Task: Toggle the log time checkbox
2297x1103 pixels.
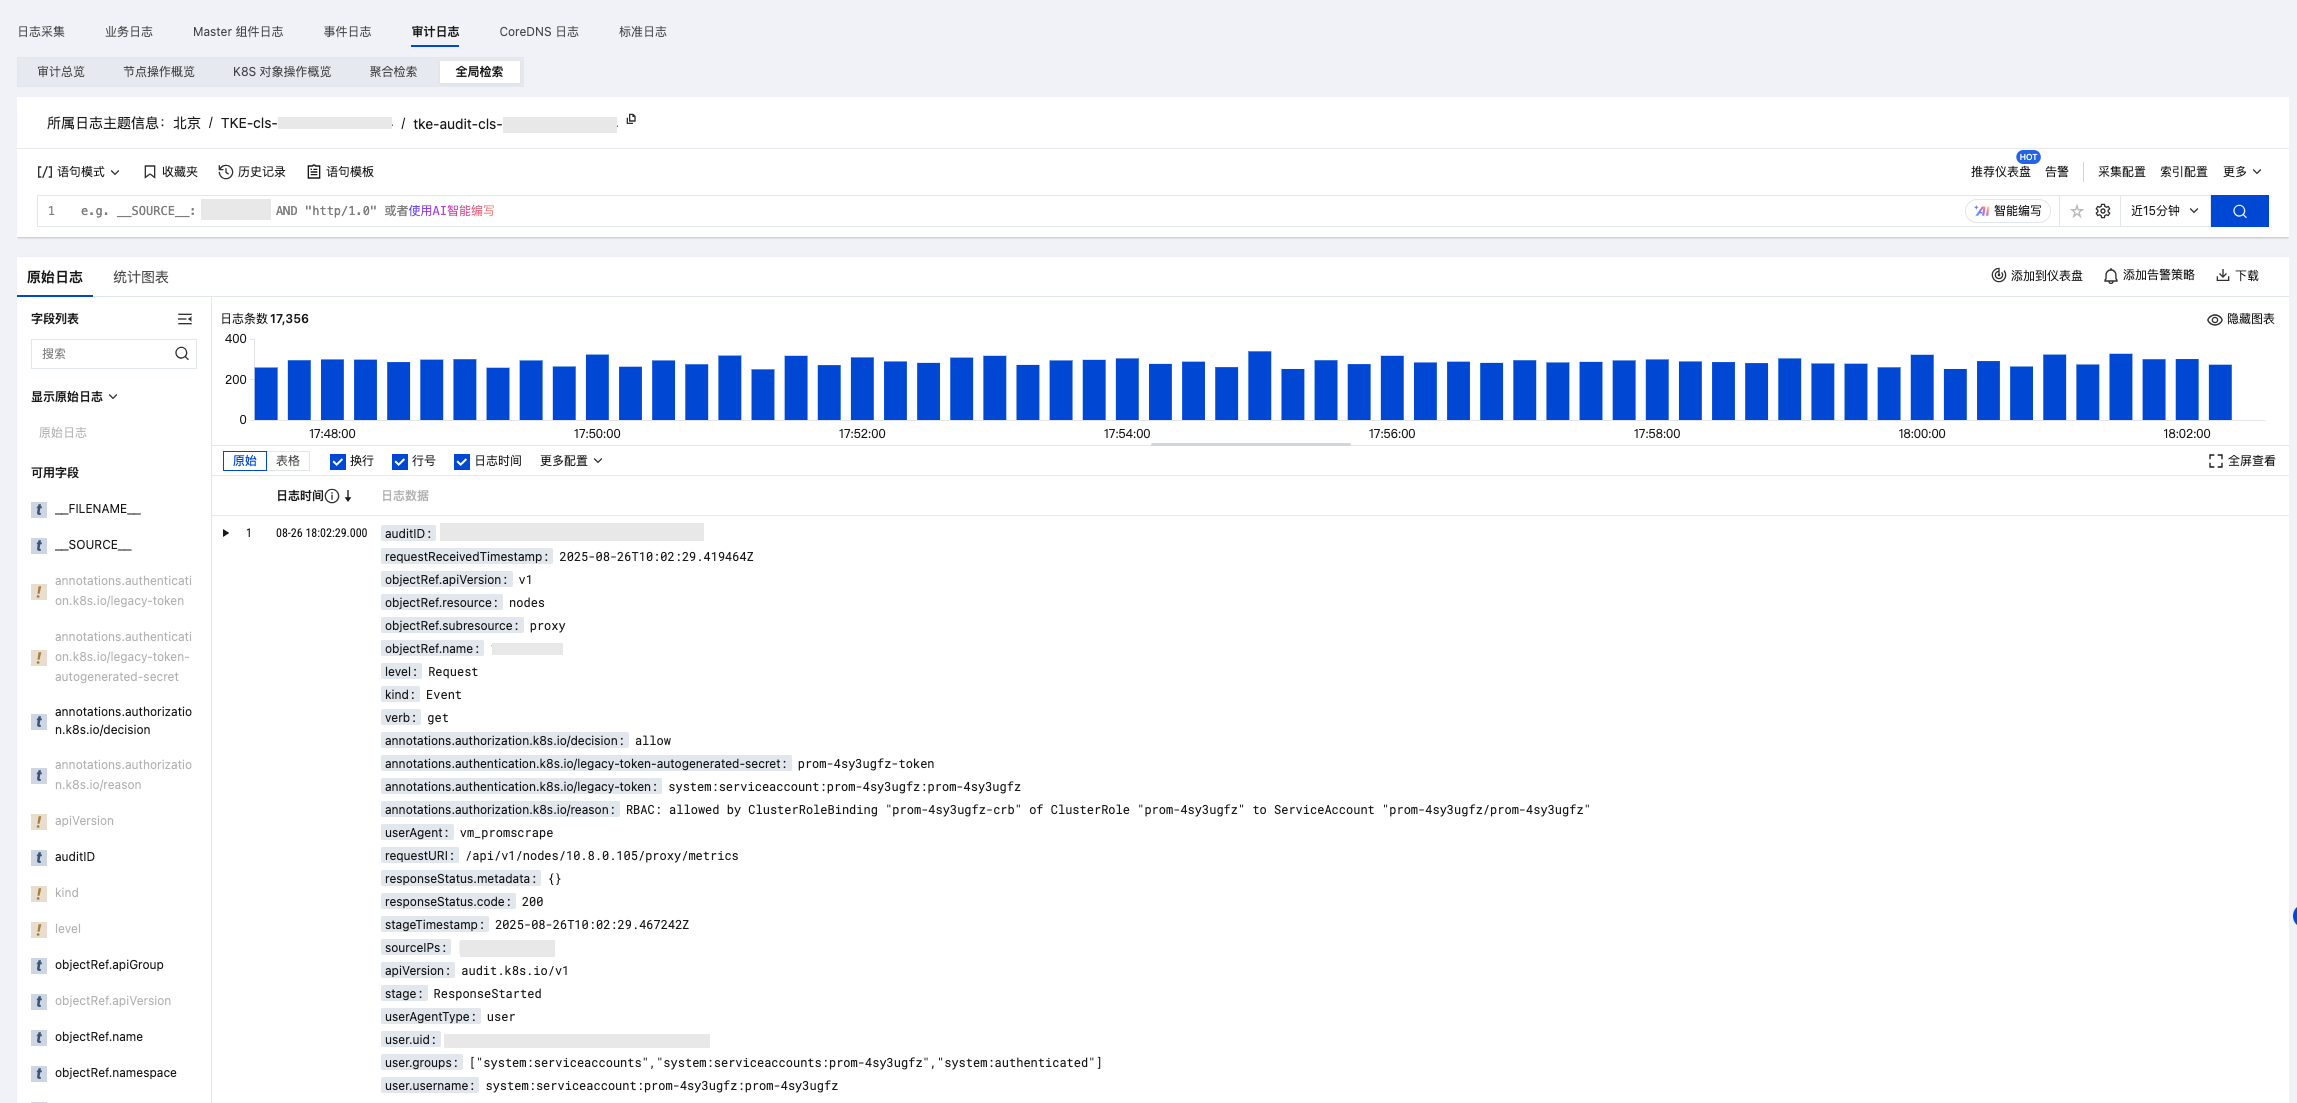Action: (462, 461)
